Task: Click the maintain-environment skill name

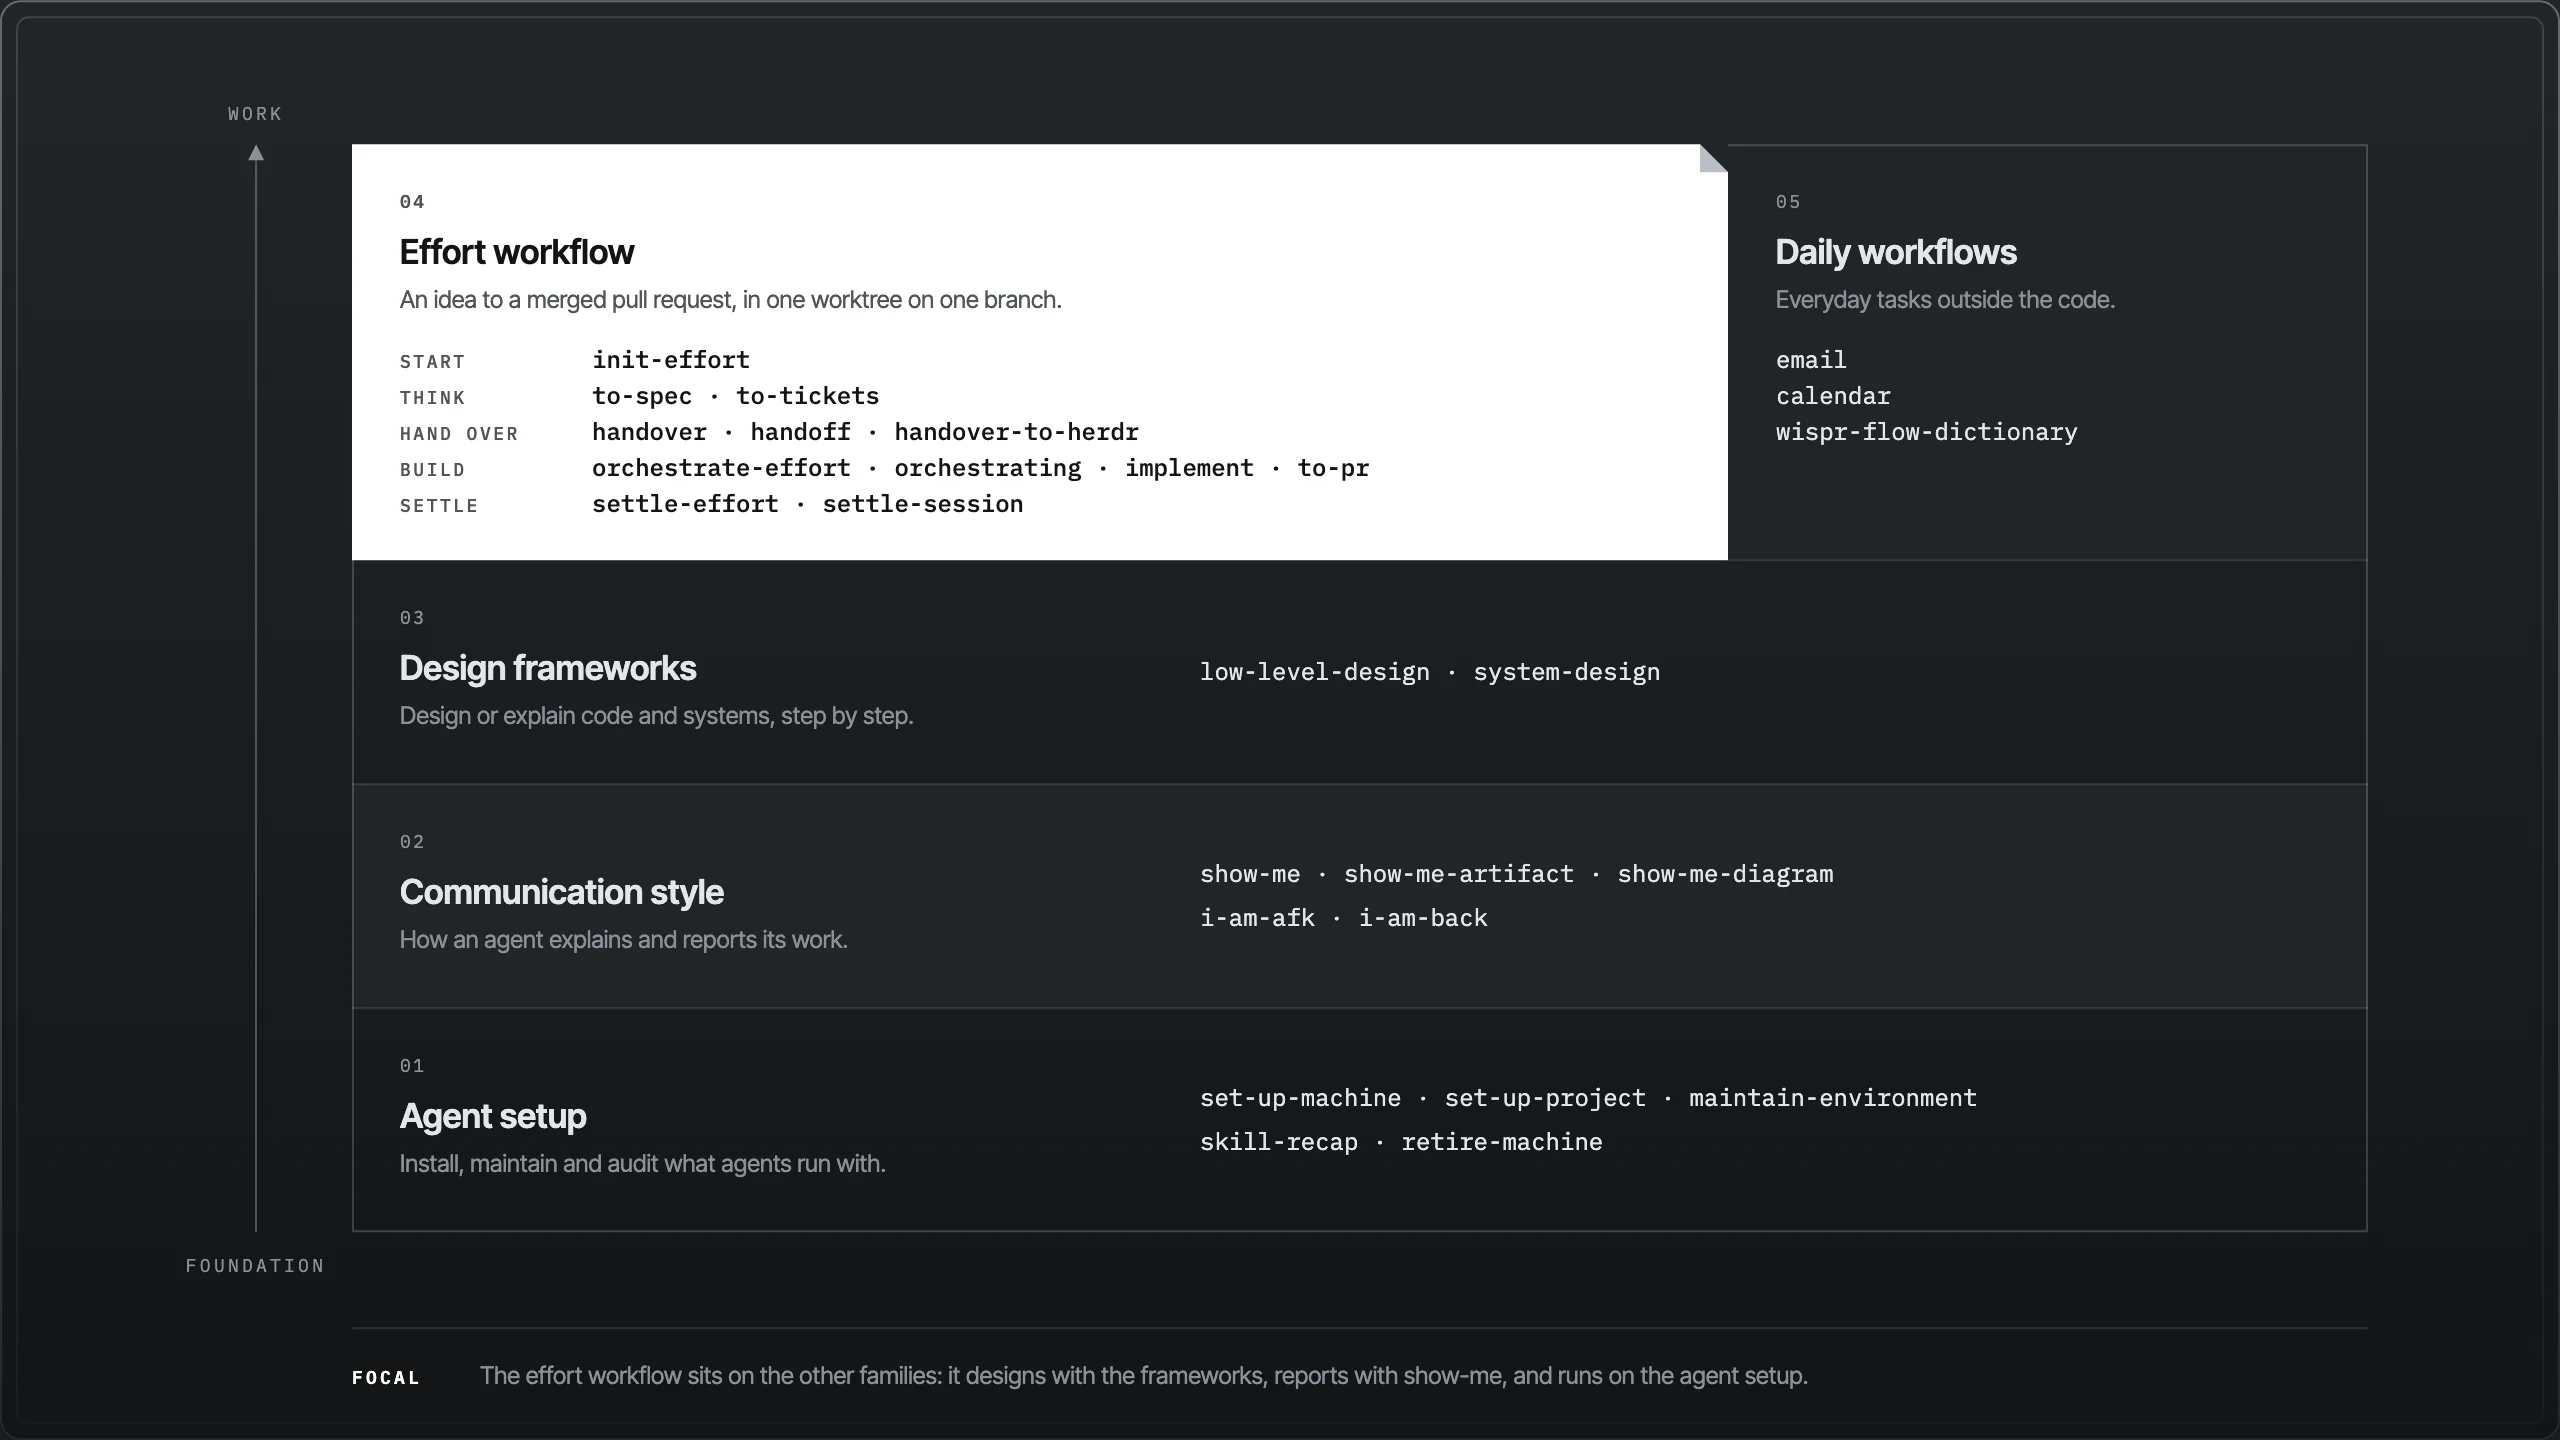Action: point(1833,1098)
